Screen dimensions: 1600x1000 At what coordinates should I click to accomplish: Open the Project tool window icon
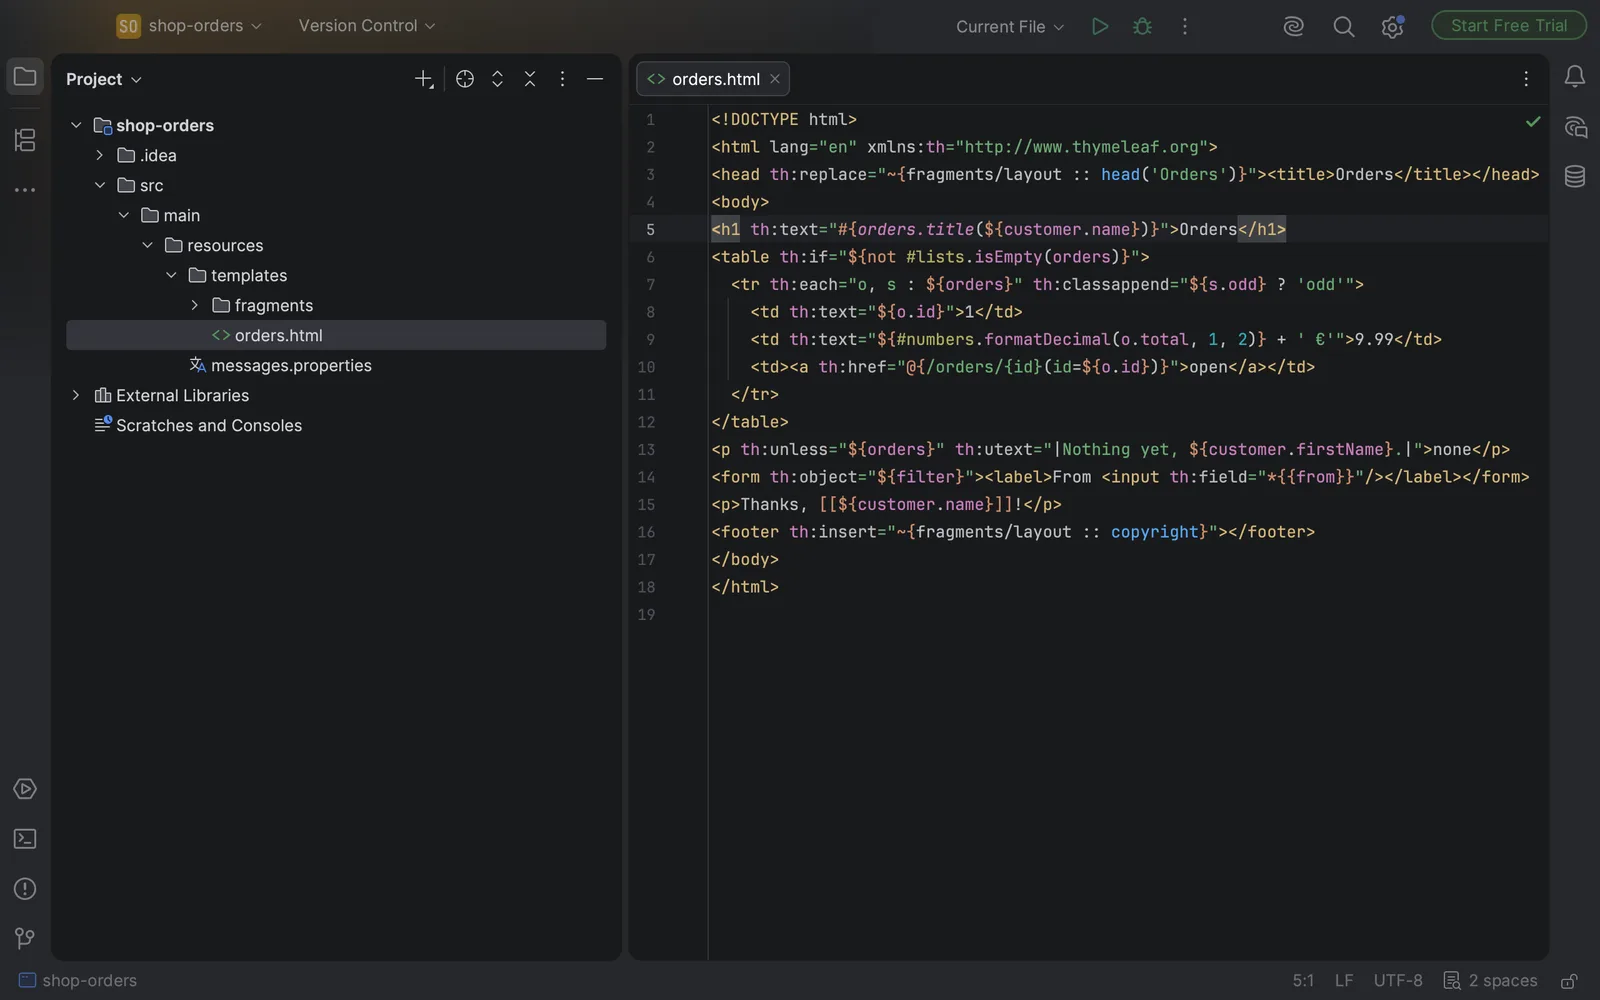coord(25,77)
